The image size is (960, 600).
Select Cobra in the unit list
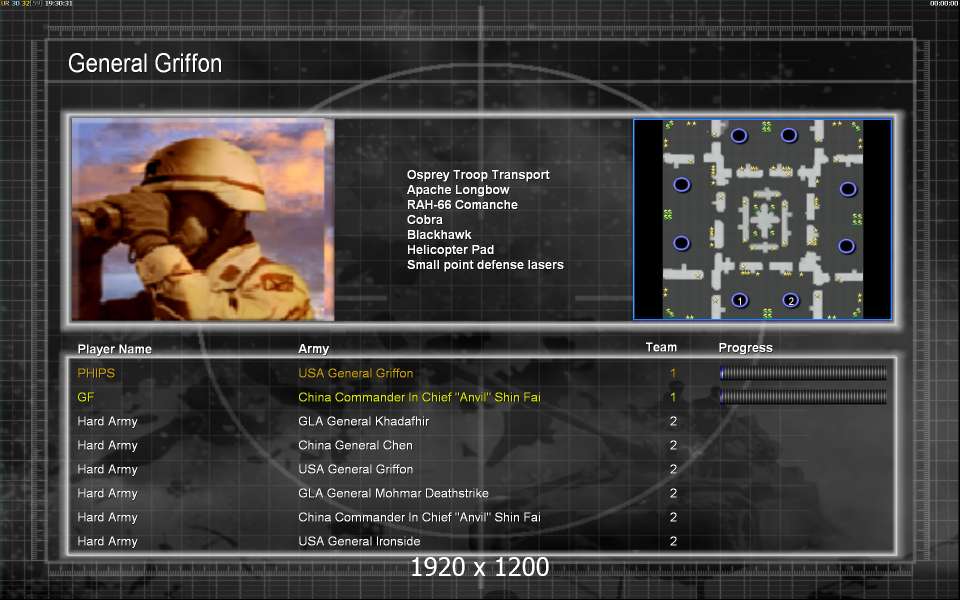point(424,220)
